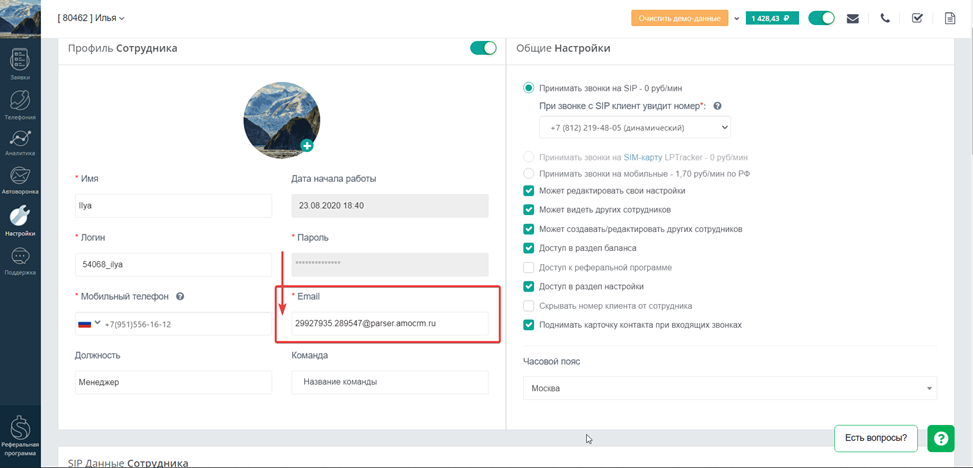Viewport: 973px width, 468px height.
Task: Click the Есть вопросы? button
Action: 876,439
